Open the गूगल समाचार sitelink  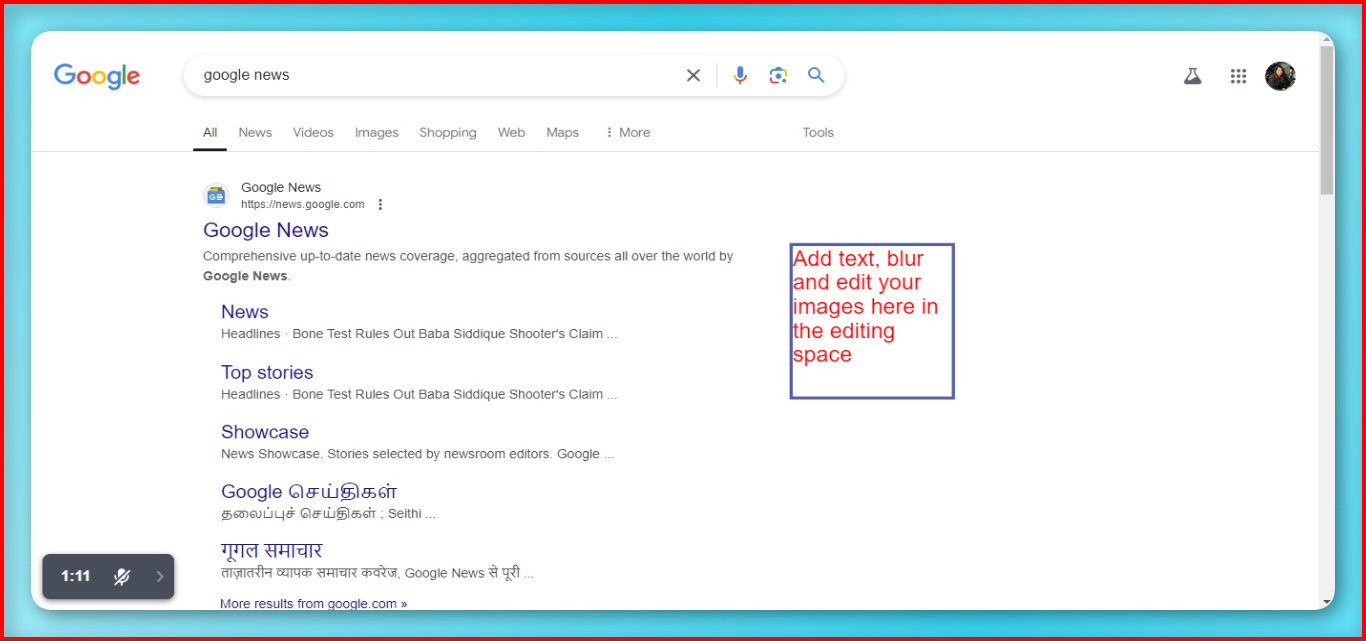click(x=272, y=550)
